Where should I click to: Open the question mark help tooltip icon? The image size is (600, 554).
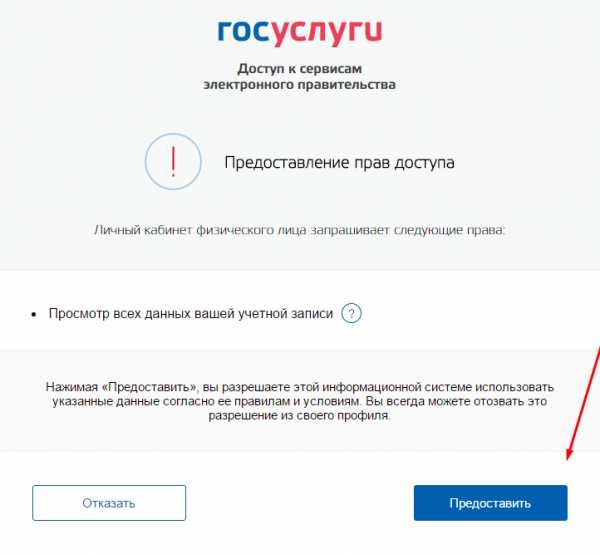(x=351, y=313)
